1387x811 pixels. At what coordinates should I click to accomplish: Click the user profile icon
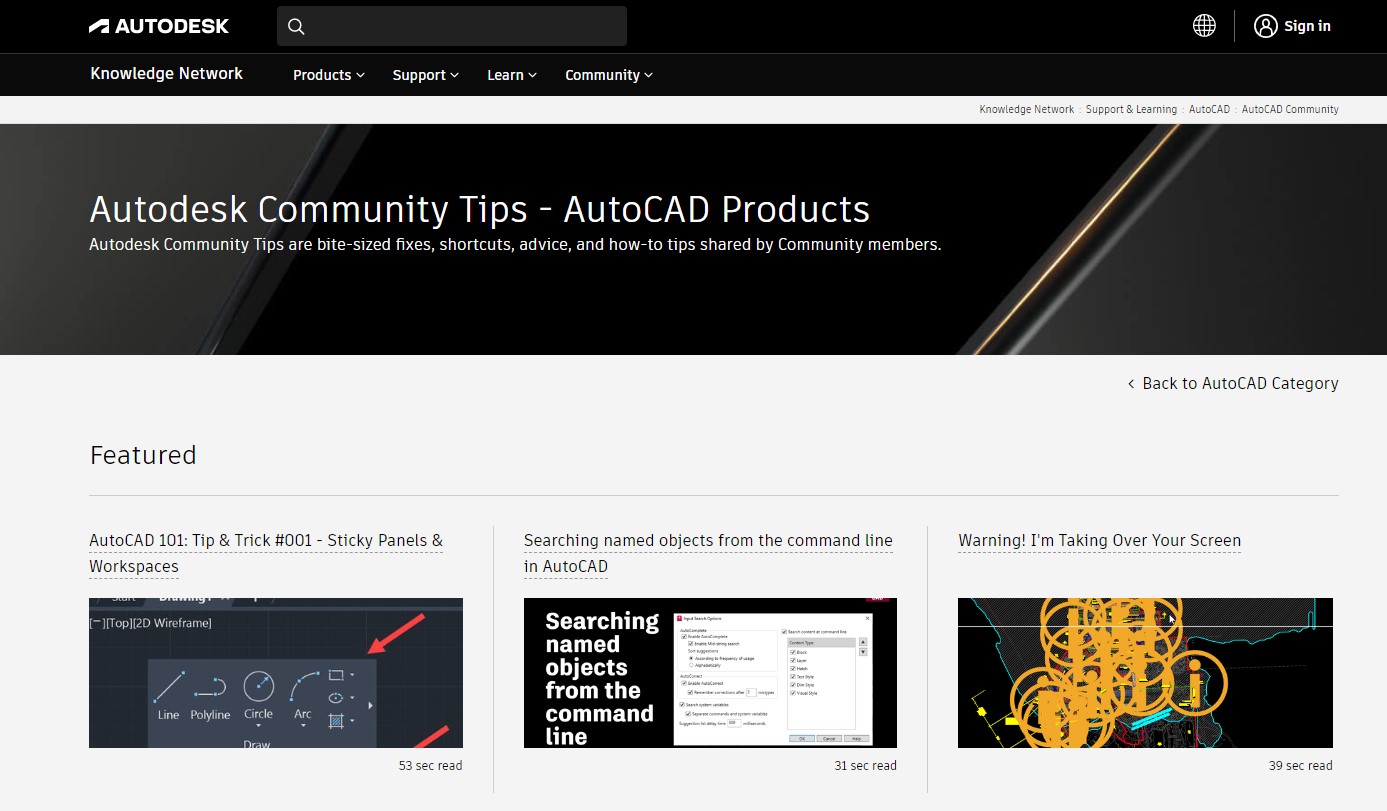1266,26
